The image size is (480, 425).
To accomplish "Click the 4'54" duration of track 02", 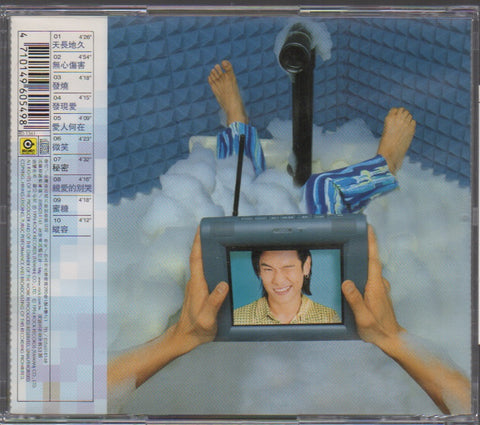I will 85,57.
